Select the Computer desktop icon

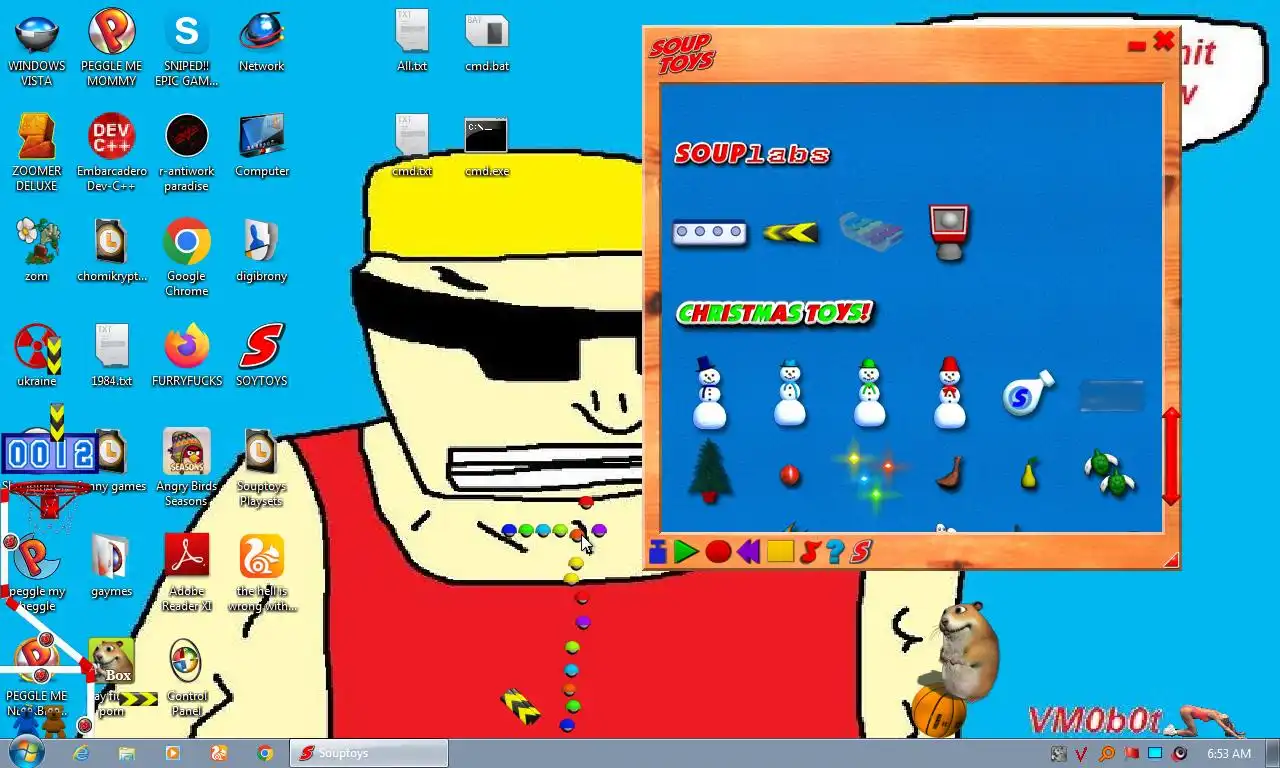261,147
